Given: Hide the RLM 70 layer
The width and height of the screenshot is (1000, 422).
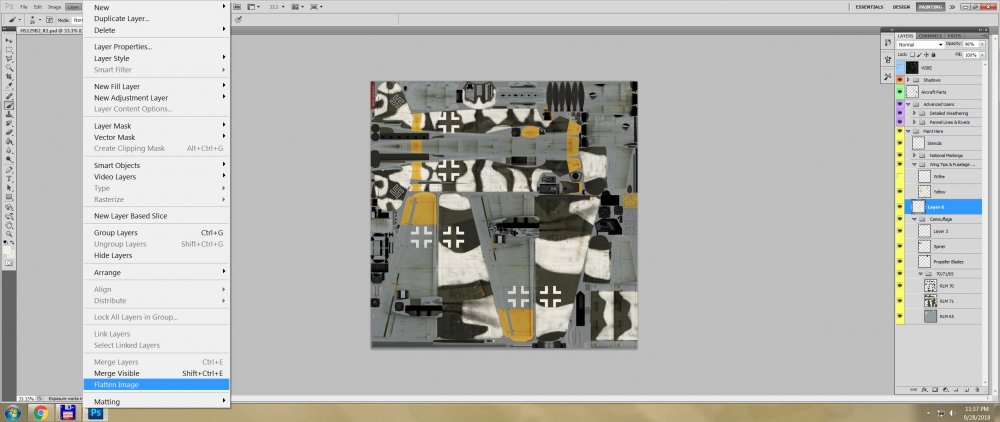Looking at the screenshot, I should pyautogui.click(x=900, y=286).
